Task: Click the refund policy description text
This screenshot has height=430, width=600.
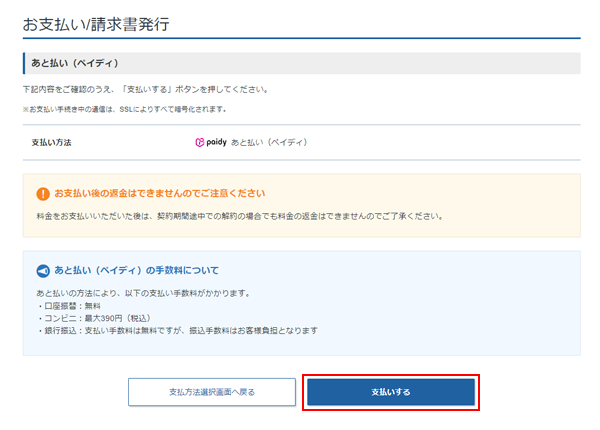Action: pos(238,216)
